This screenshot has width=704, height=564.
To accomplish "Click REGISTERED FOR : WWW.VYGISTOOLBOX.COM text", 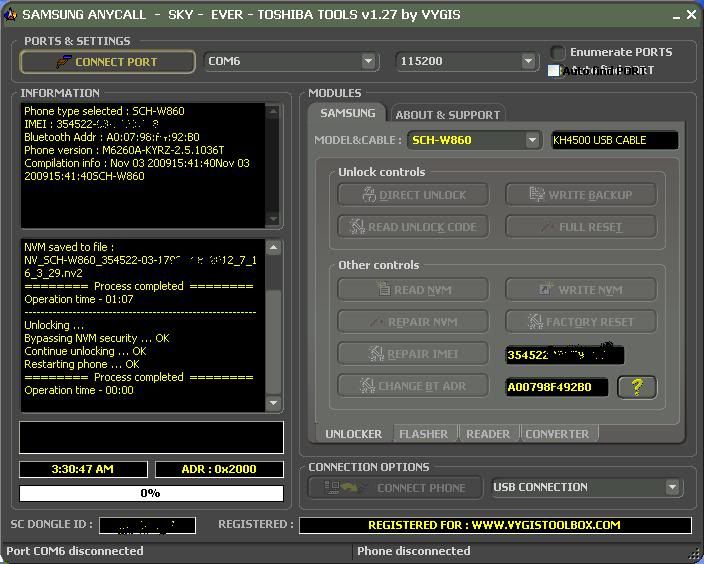I will [494, 525].
